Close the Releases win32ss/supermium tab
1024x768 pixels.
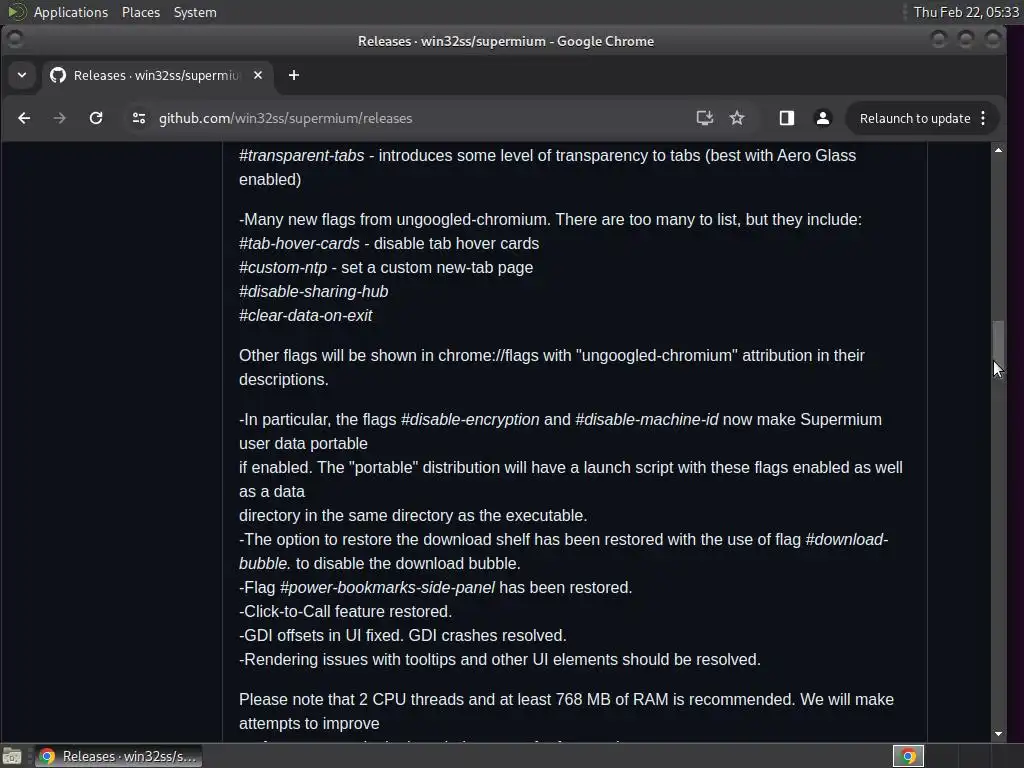pos(258,75)
